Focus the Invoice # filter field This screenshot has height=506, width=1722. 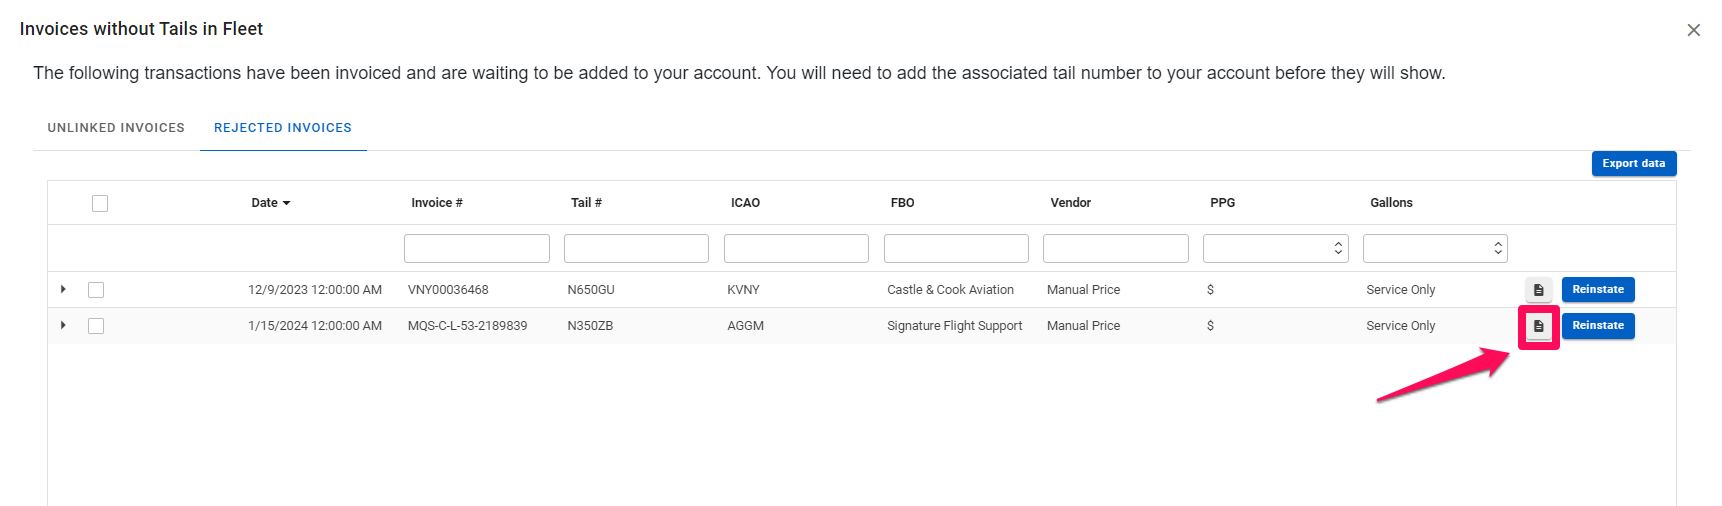pos(476,248)
